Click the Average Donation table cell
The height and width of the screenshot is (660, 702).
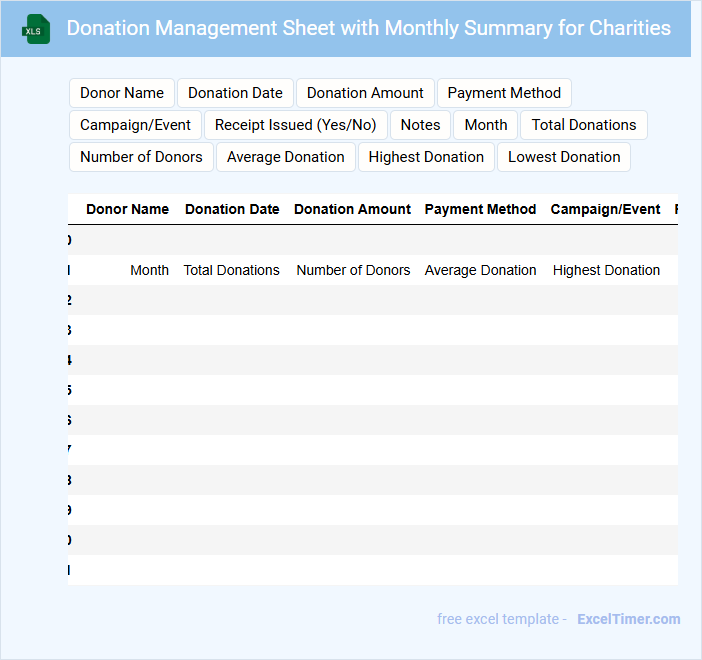(x=480, y=270)
